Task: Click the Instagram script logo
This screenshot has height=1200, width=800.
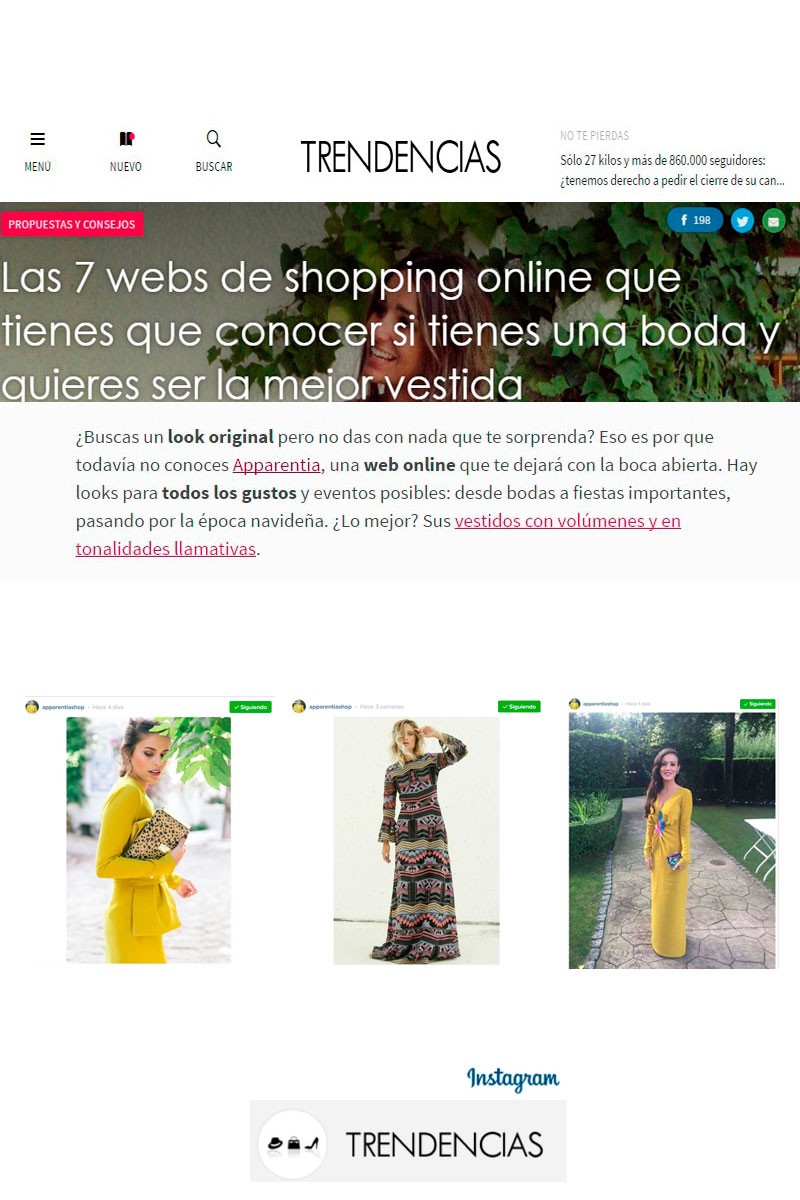Action: click(x=513, y=1079)
